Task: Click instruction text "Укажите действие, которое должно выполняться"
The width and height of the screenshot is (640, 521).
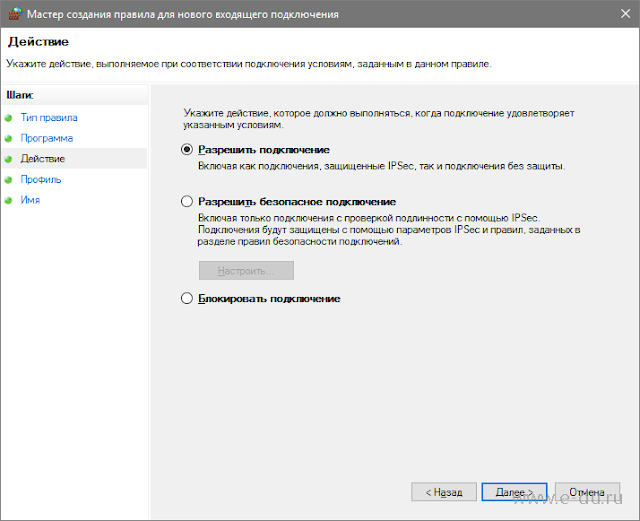Action: click(379, 119)
